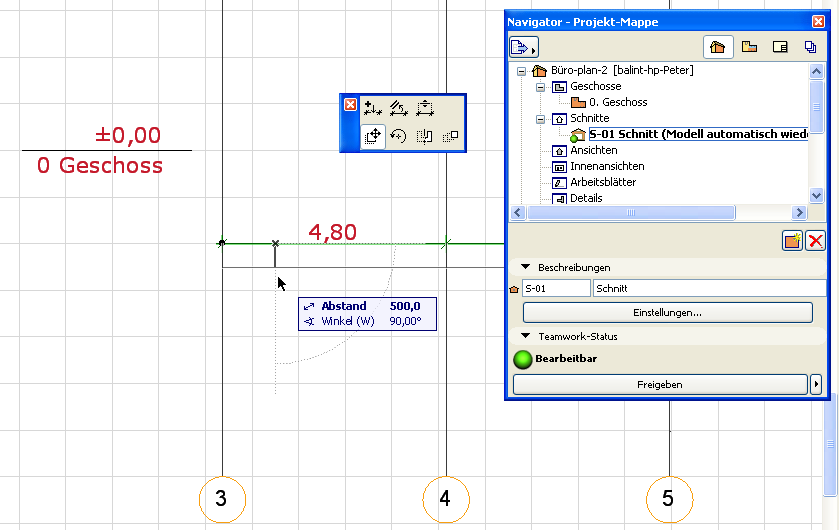Switch to the Project Map view icon
This screenshot has width=839, height=530.
718,48
